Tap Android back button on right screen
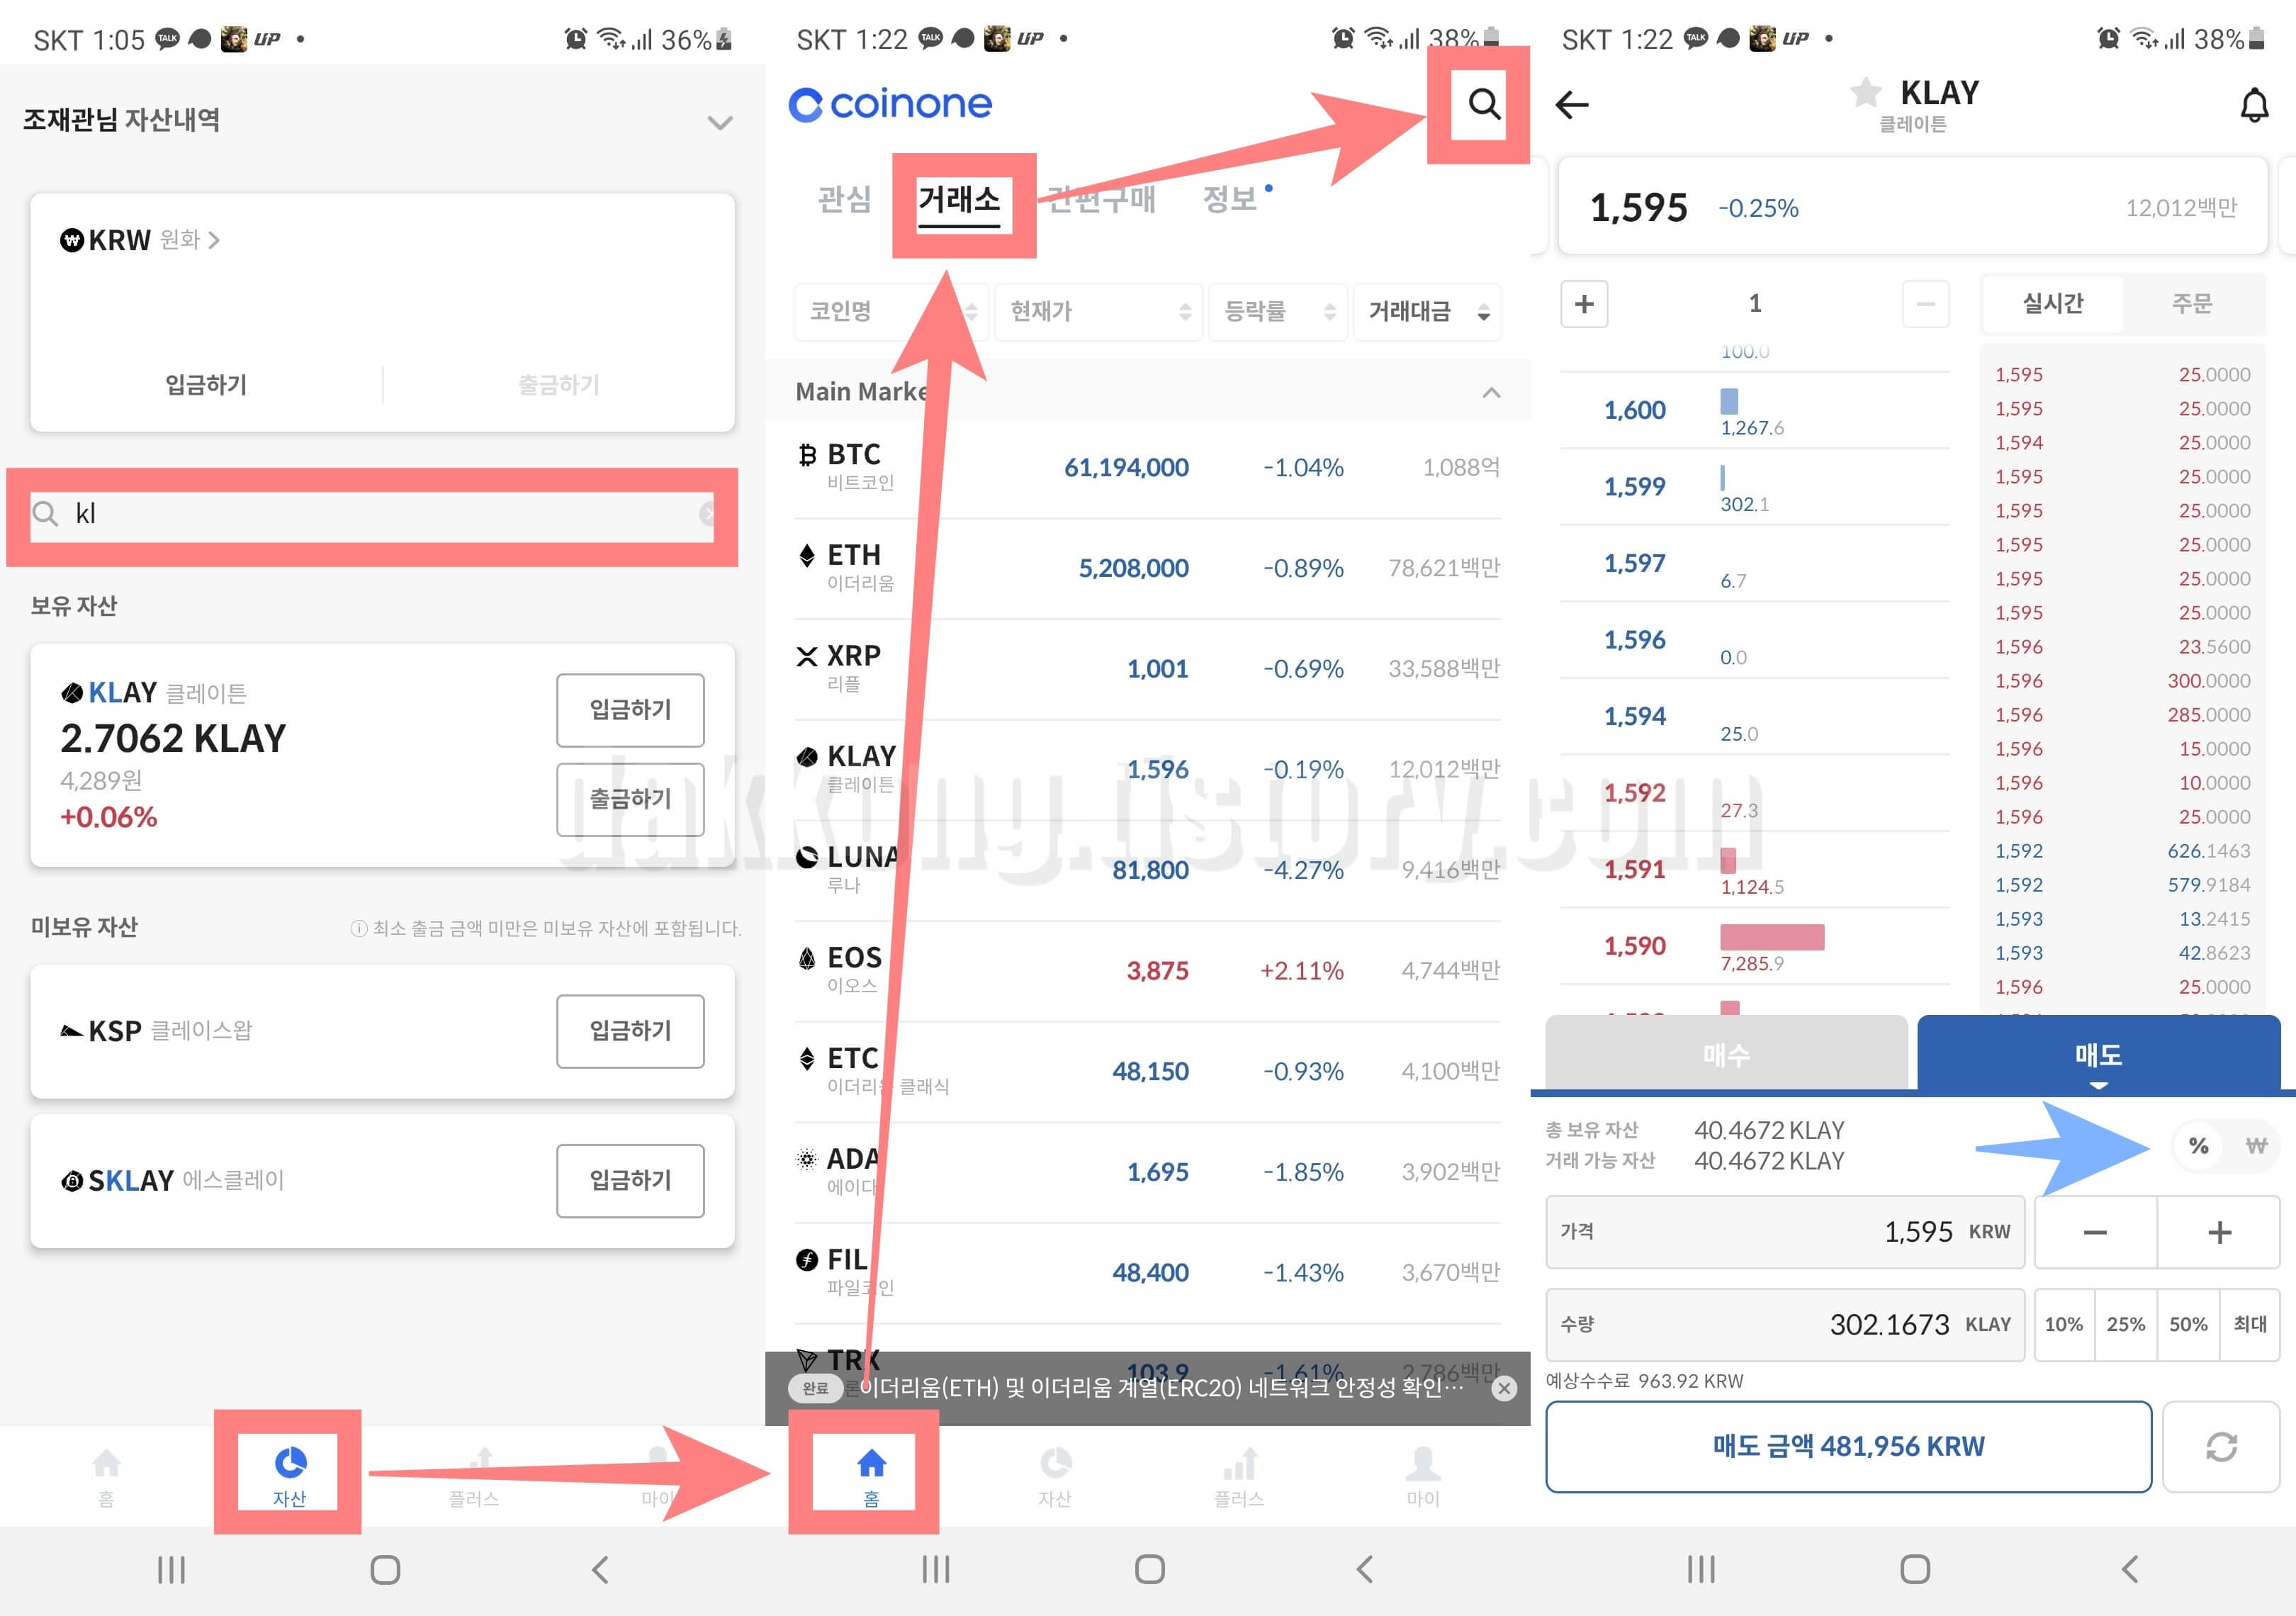2296x1616 pixels. coord(2130,1569)
